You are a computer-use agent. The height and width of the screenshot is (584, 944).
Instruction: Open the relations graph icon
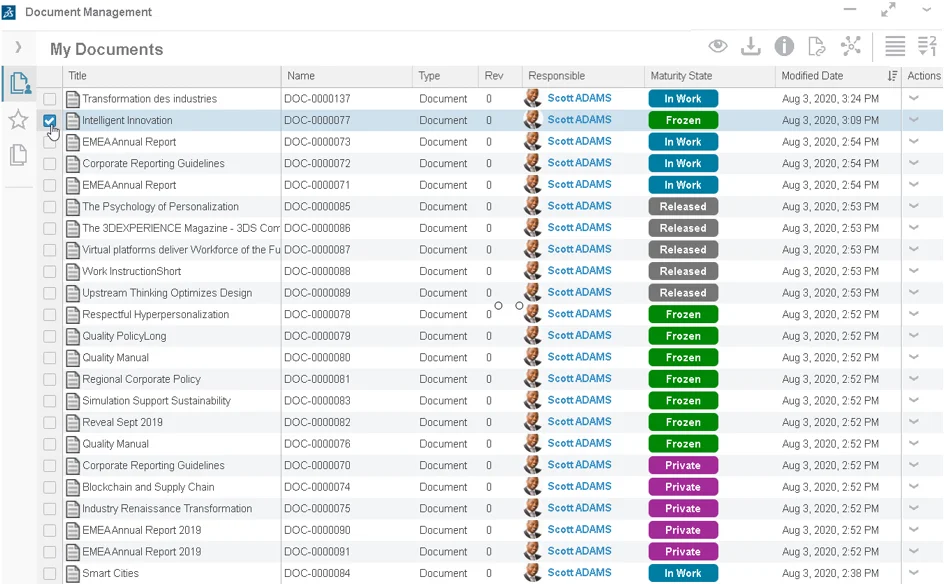850,46
